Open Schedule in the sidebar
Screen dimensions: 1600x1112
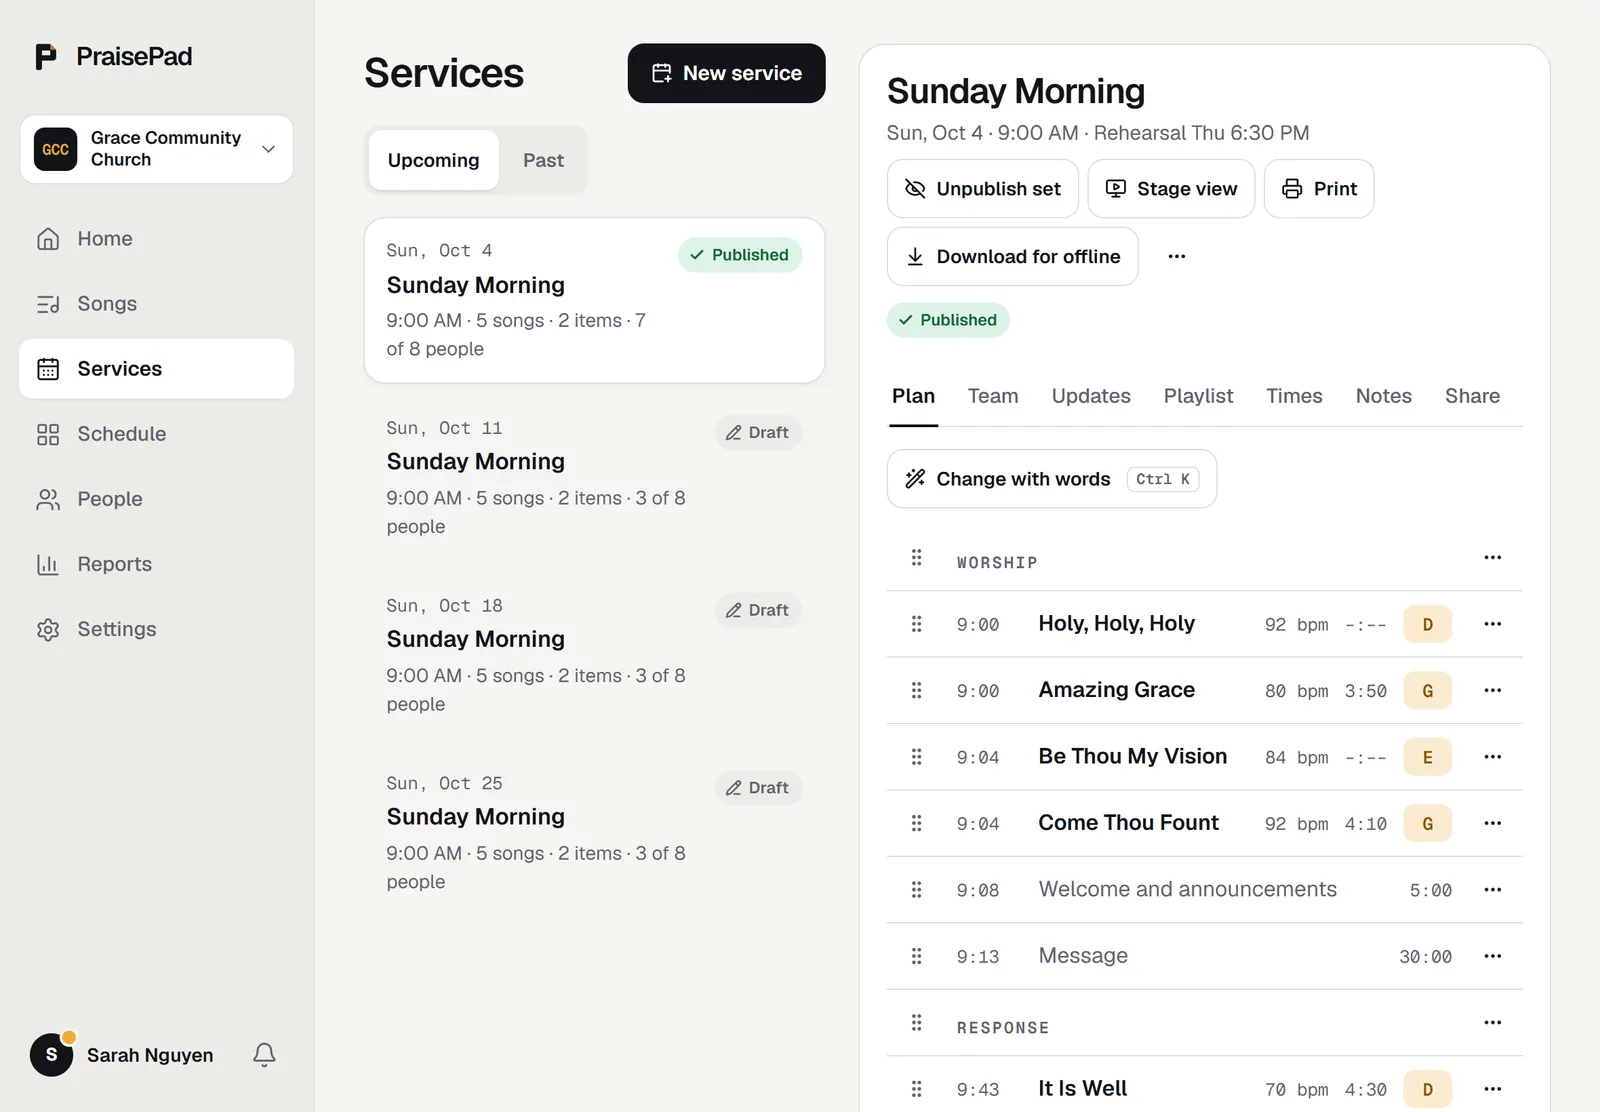[x=156, y=434]
